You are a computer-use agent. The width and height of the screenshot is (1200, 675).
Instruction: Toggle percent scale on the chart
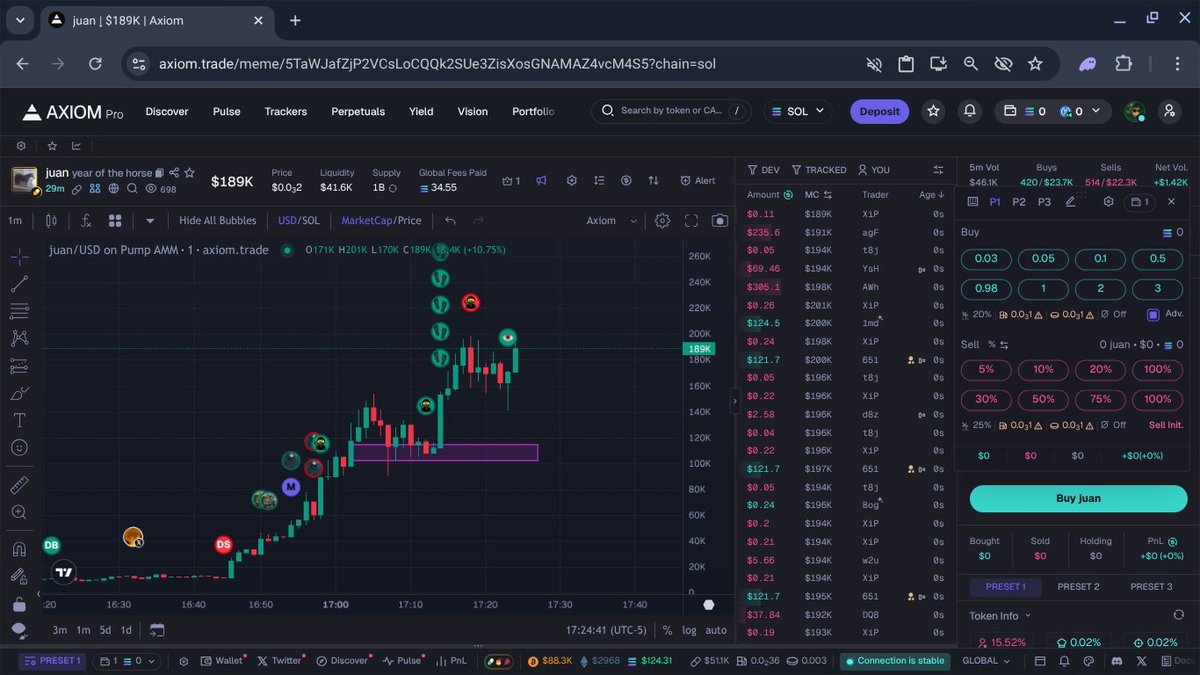[667, 630]
